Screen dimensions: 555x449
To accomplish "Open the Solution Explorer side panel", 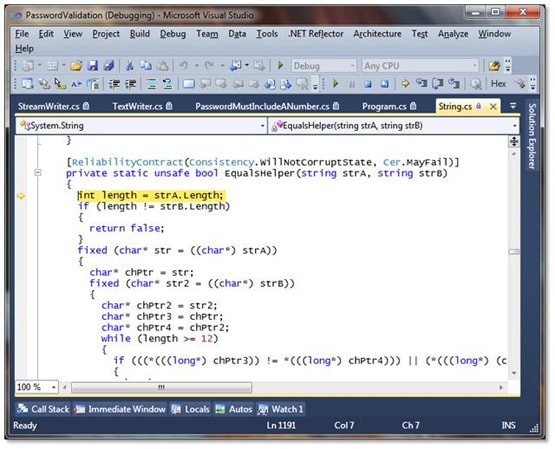I will [532, 136].
